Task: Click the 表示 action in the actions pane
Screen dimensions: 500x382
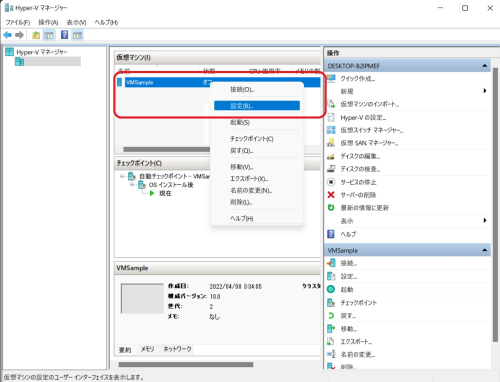Action: (347, 221)
